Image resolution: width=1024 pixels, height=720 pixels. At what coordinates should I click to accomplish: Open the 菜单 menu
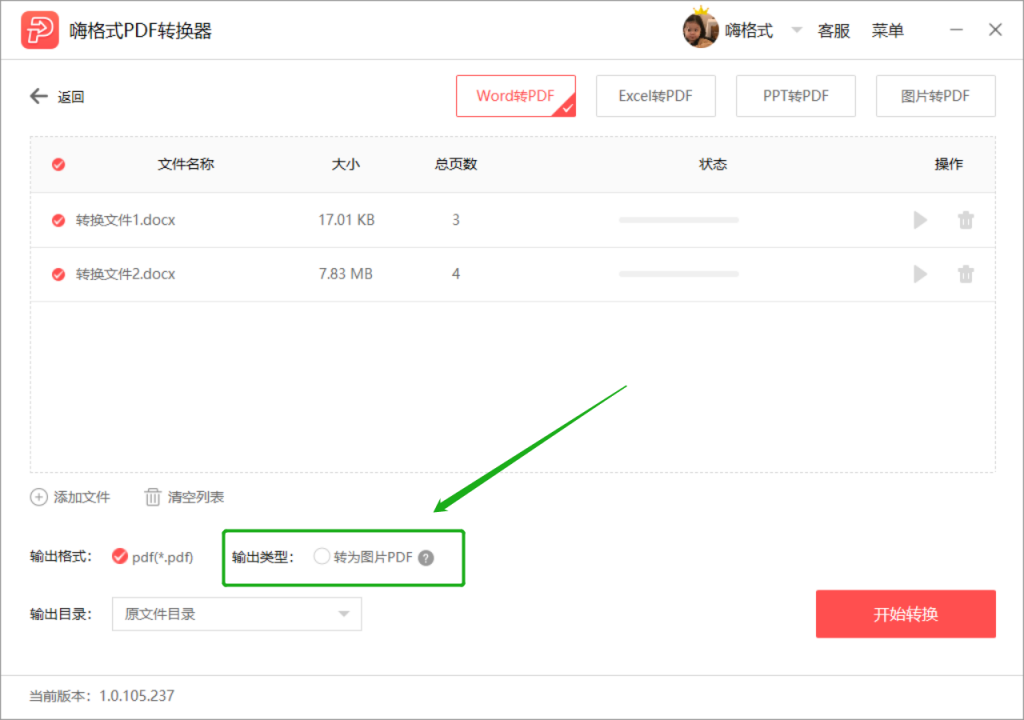888,31
